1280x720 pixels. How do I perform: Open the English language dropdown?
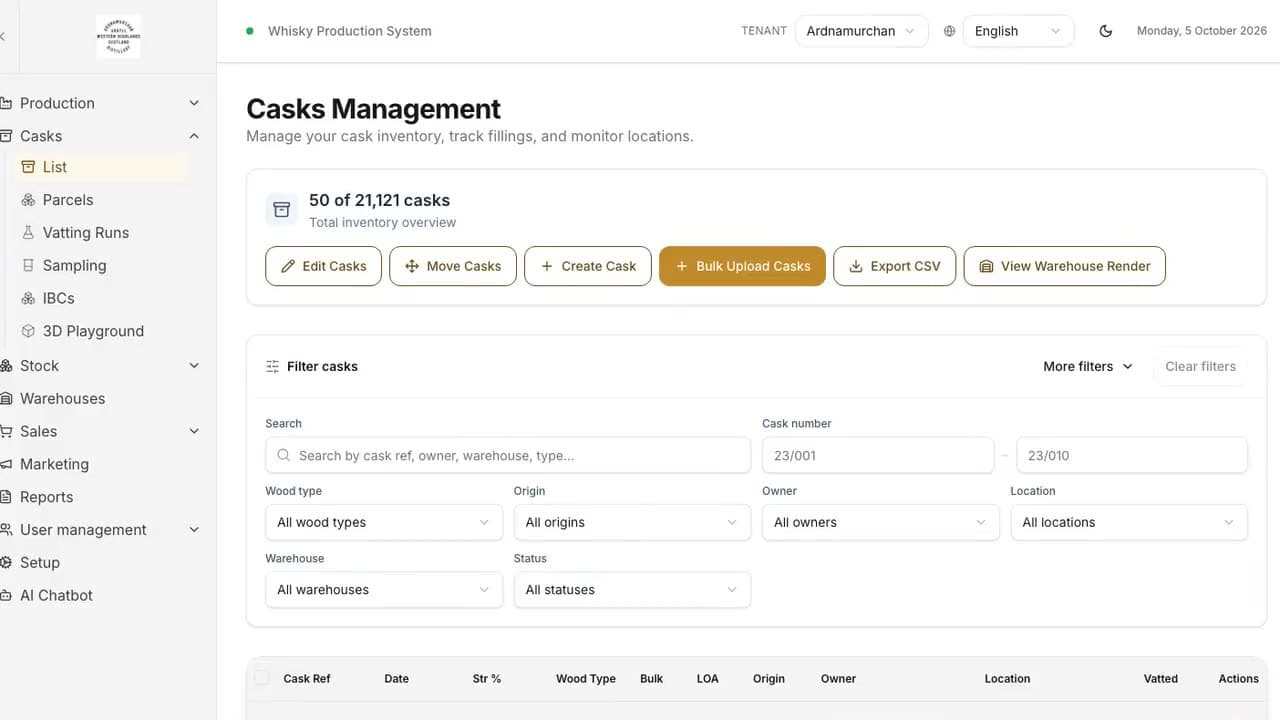1018,31
